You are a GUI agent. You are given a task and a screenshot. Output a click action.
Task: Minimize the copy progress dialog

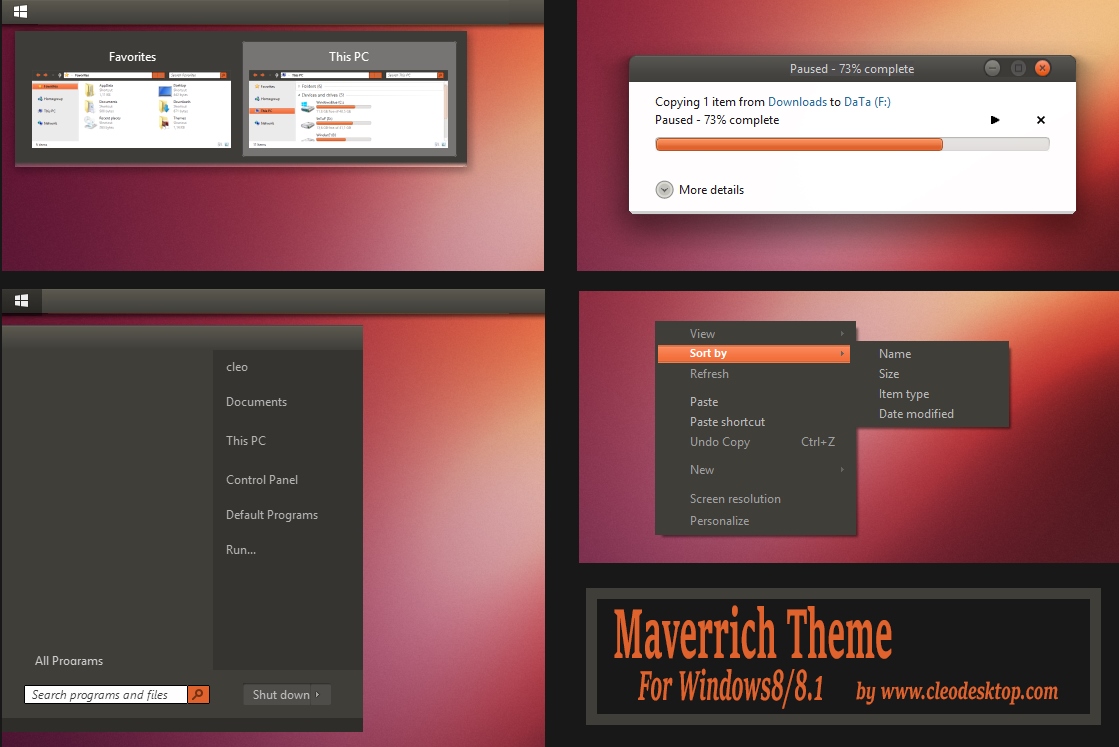coord(992,68)
